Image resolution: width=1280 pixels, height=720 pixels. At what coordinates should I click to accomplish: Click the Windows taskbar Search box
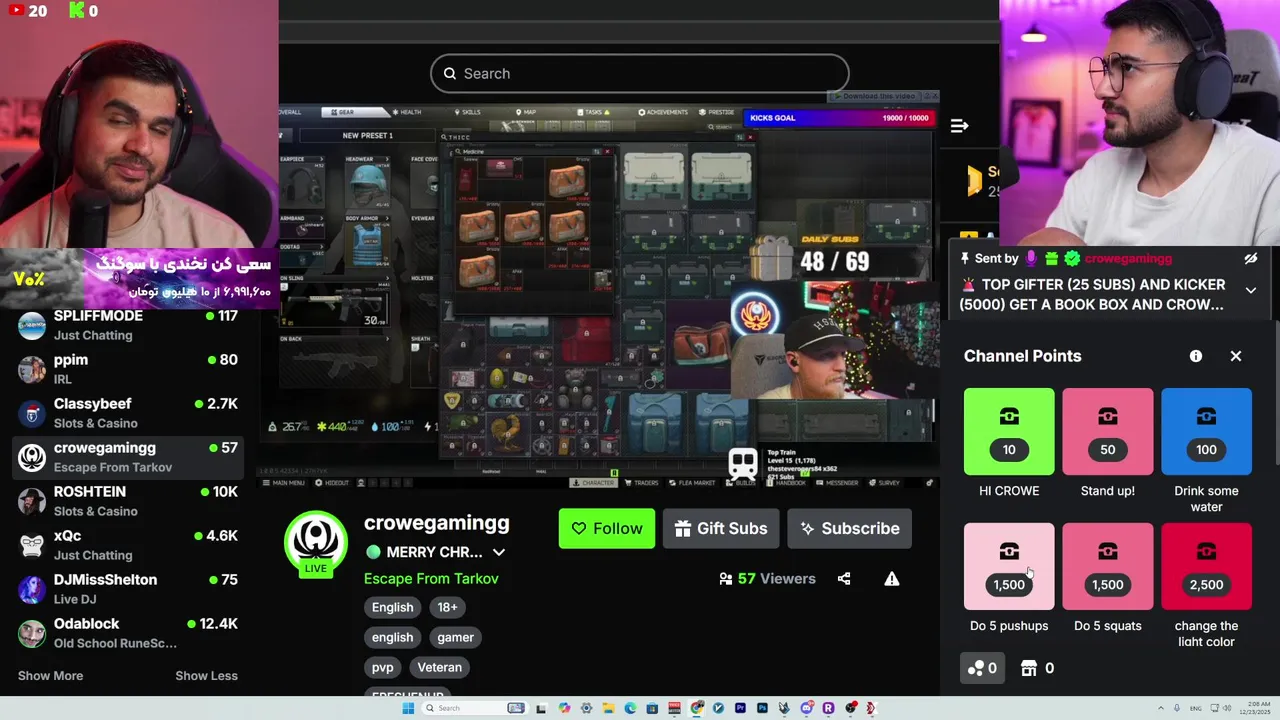click(475, 708)
